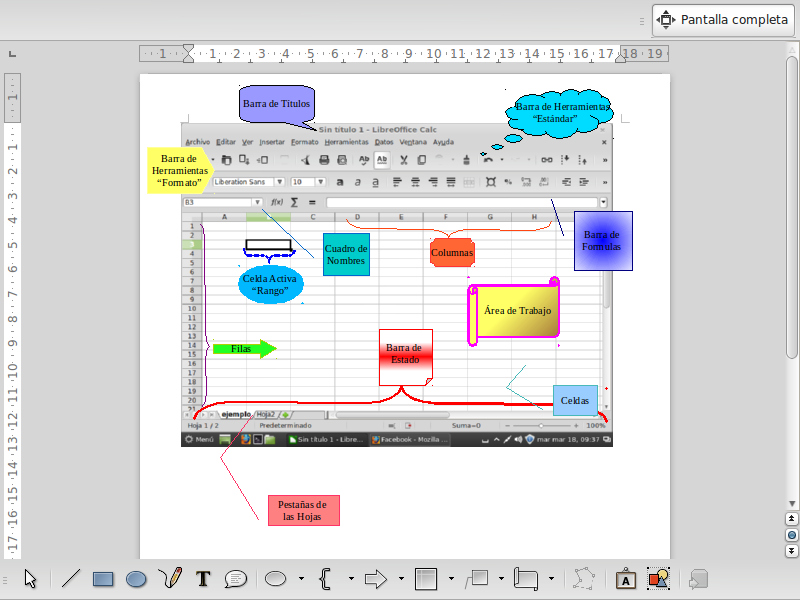Click the vertical ruler at mark 8
800x600 pixels.
(x=12, y=319)
